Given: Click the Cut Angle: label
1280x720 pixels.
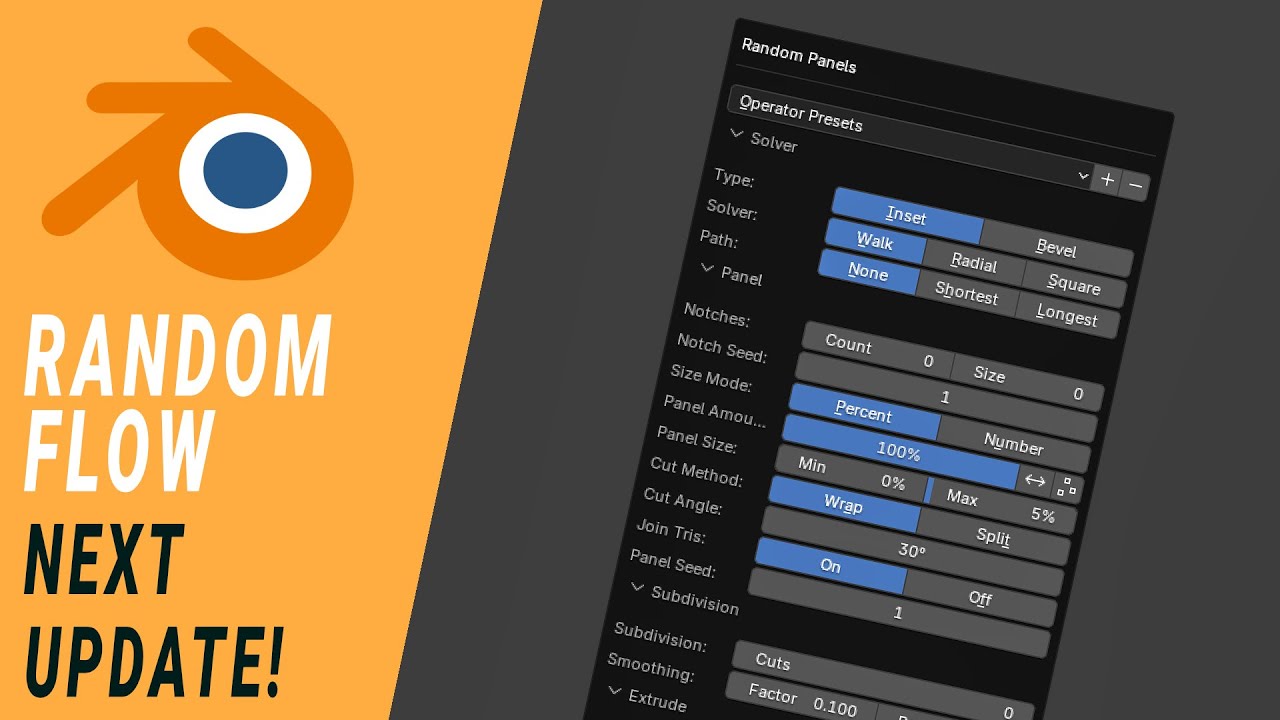Looking at the screenshot, I should [683, 500].
